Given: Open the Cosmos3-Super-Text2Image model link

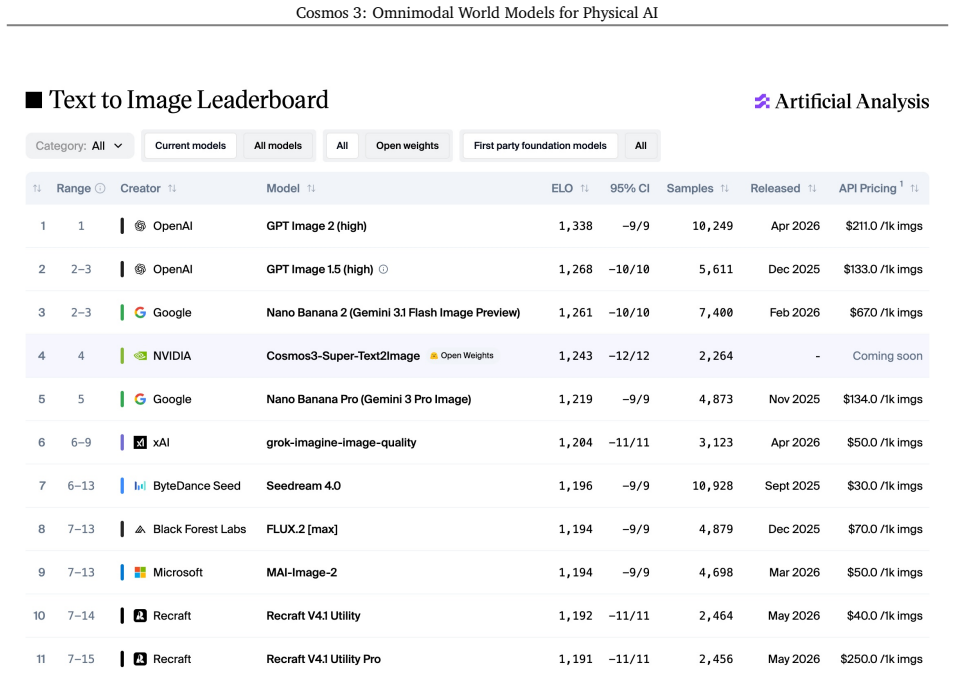Looking at the screenshot, I should (343, 356).
